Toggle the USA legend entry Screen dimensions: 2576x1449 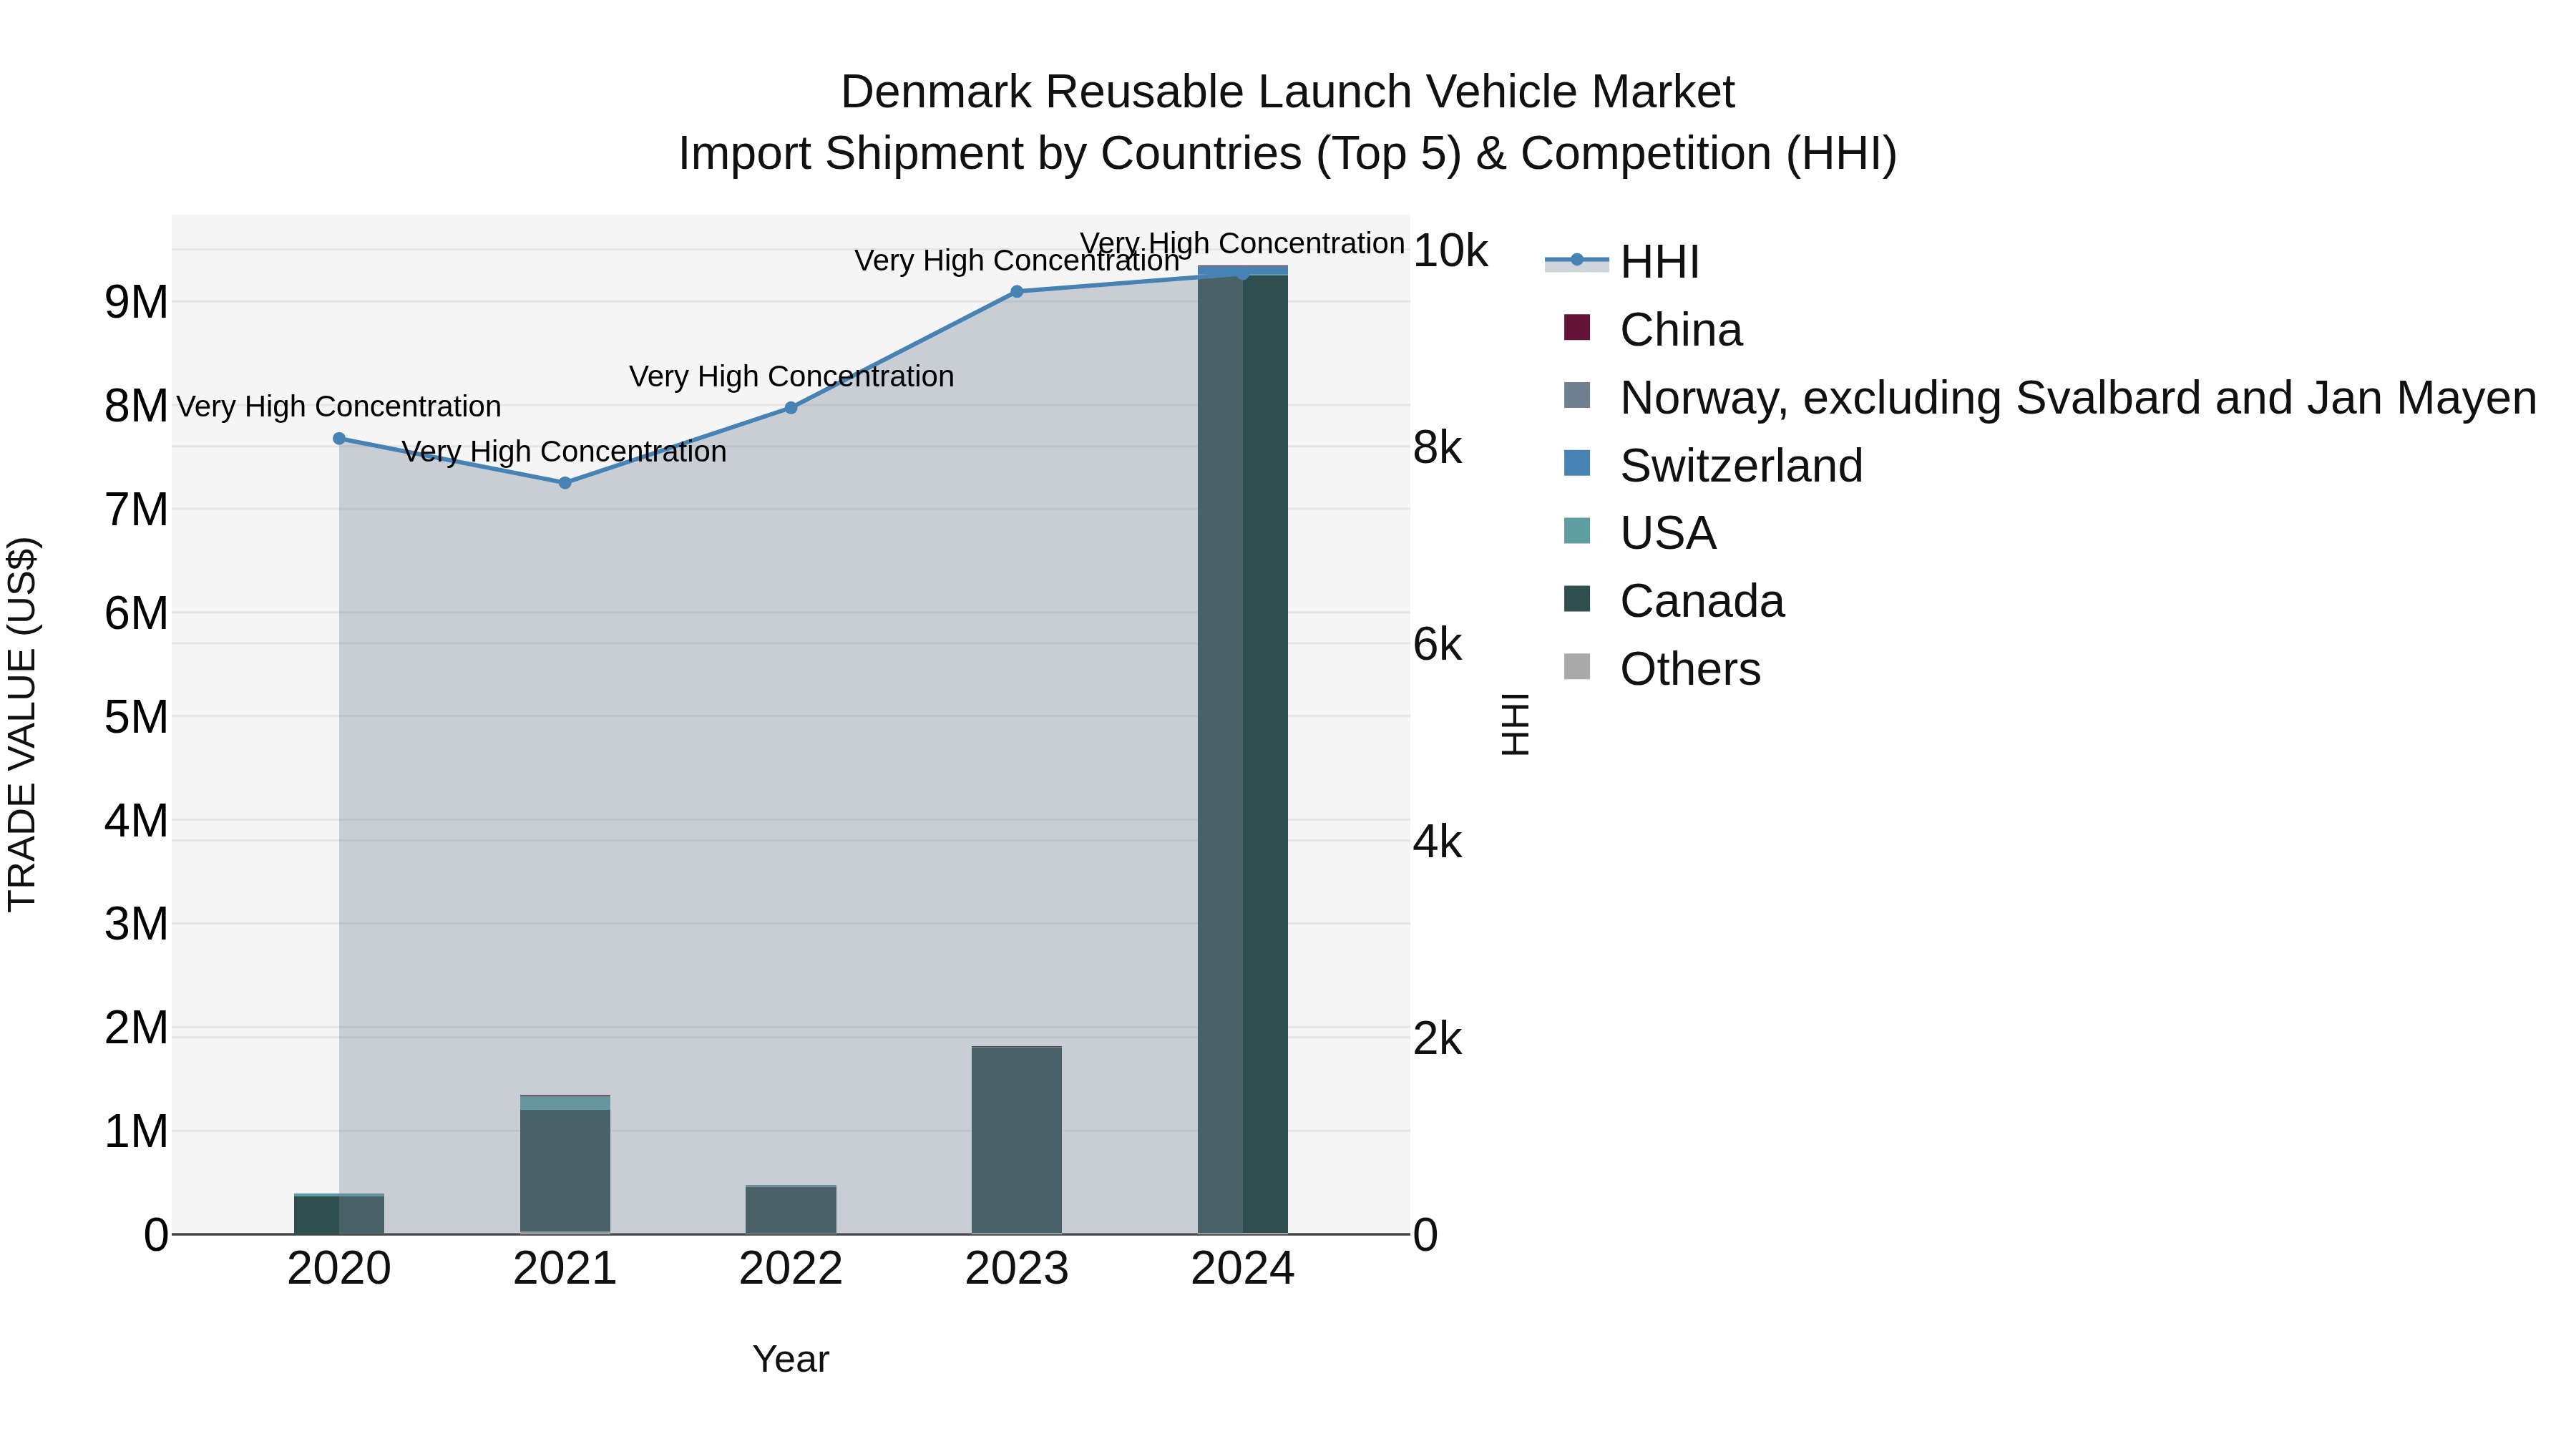click(1640, 533)
